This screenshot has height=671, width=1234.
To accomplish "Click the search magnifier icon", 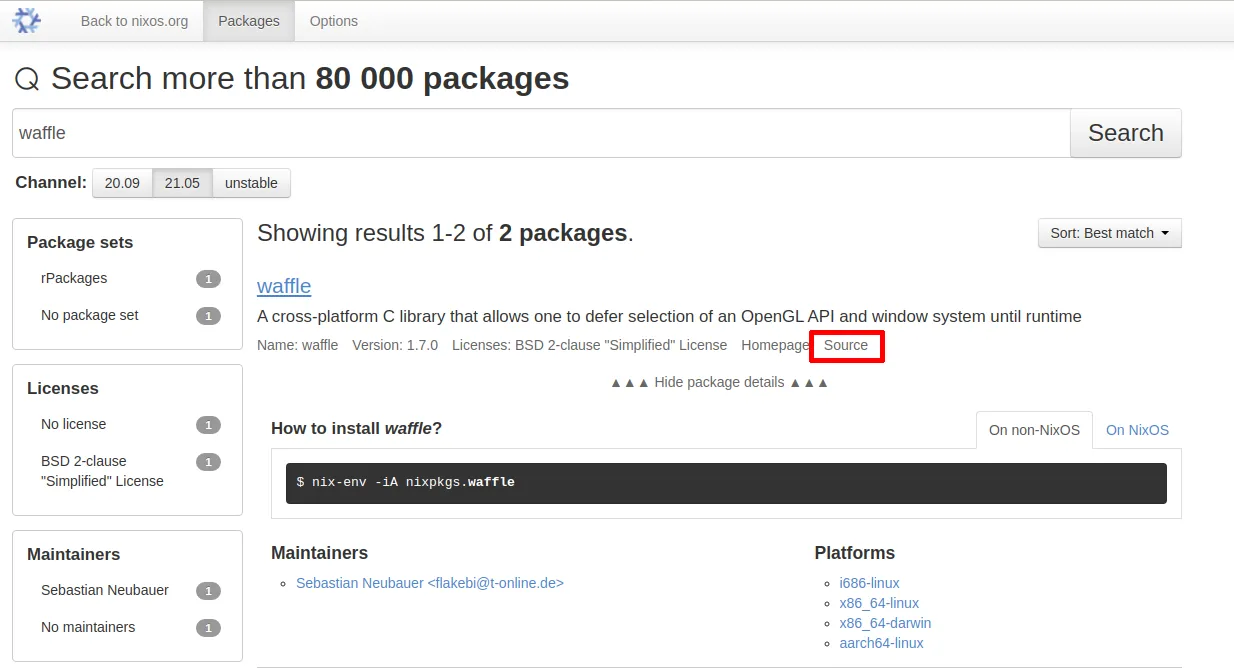I will tap(26, 78).
